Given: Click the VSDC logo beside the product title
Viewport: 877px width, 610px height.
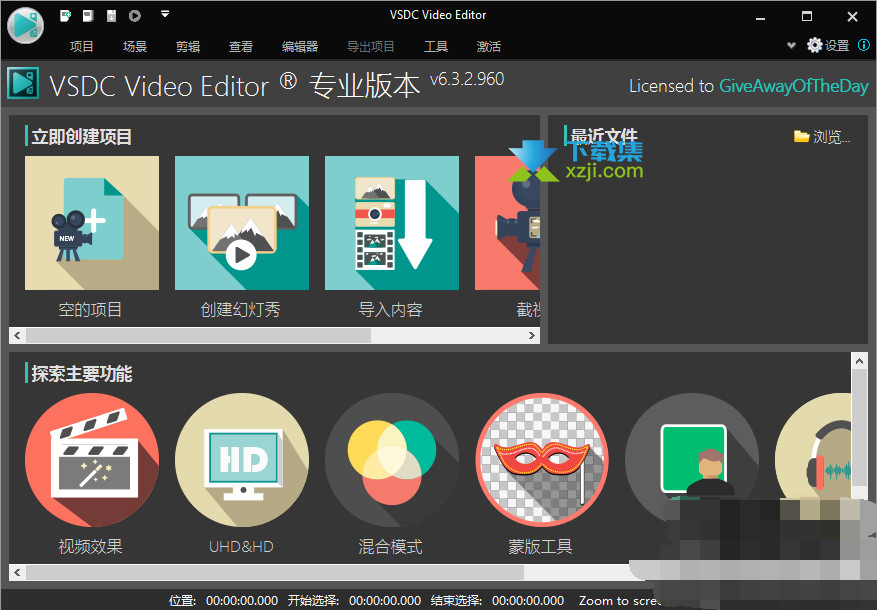Looking at the screenshot, I should tap(23, 83).
